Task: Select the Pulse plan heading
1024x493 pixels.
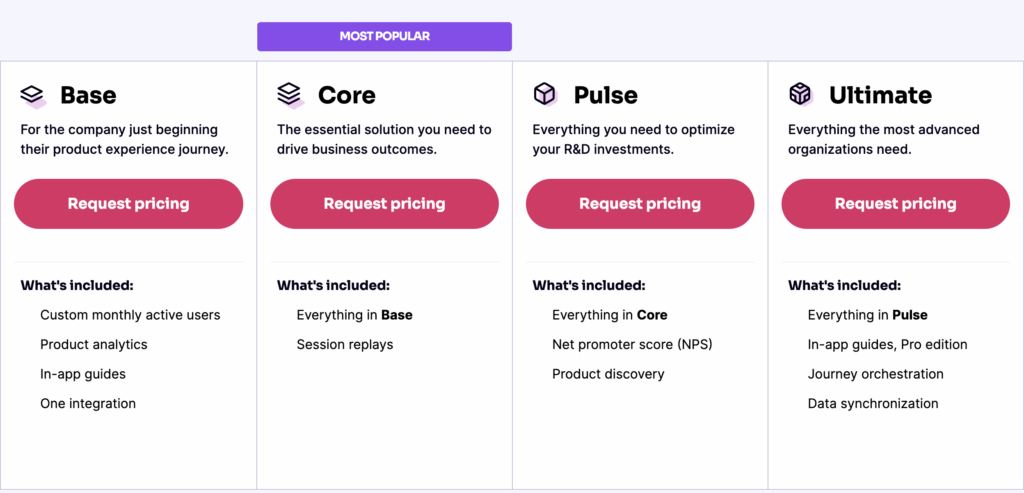Action: click(605, 95)
